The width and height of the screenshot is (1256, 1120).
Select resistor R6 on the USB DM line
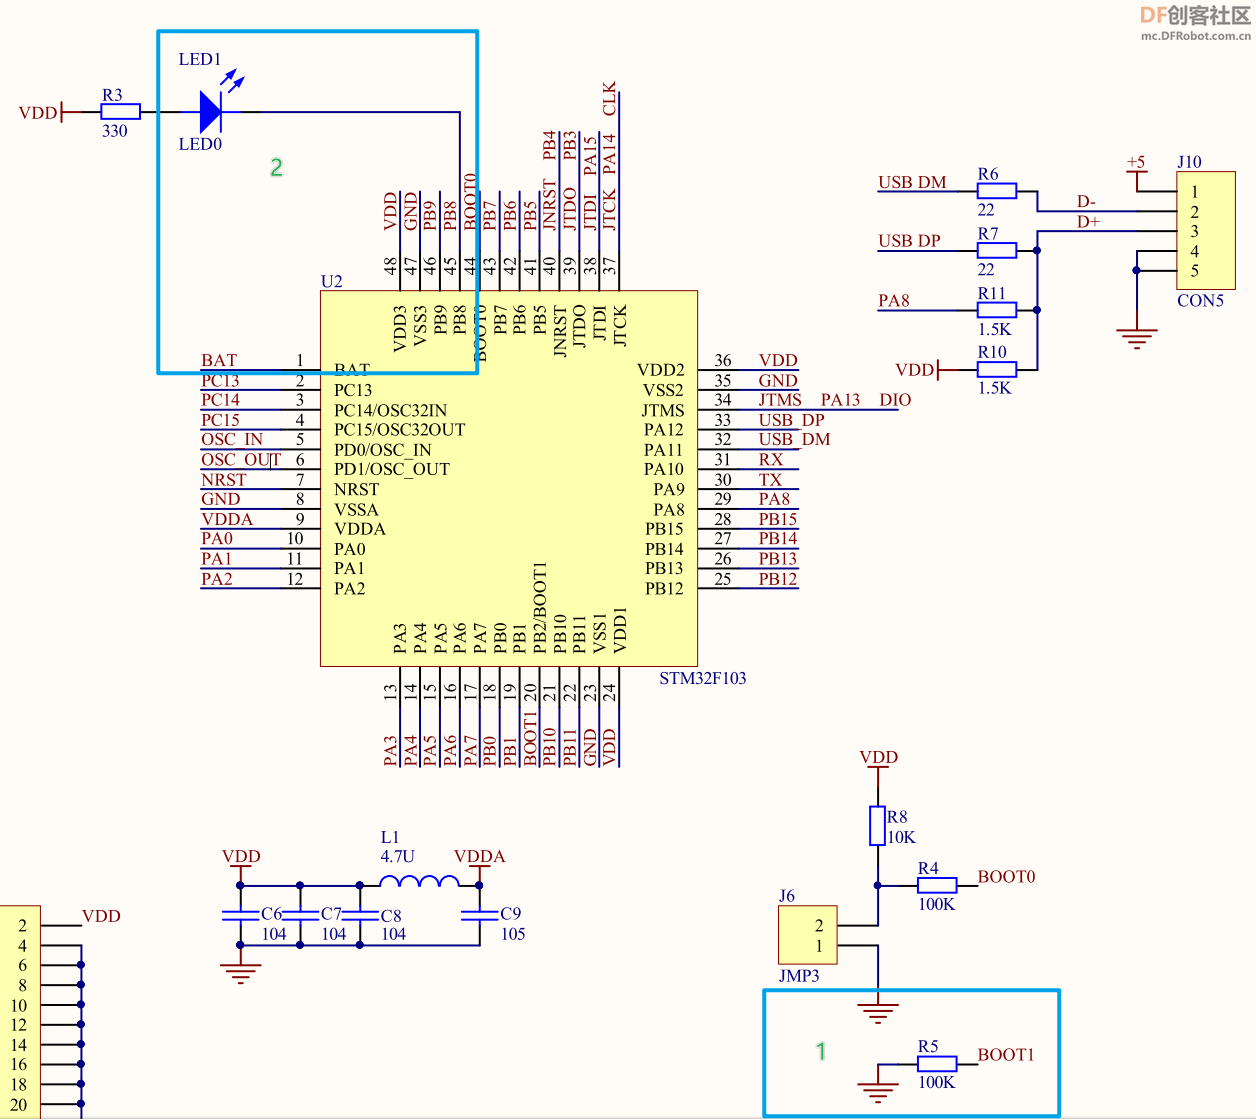[996, 190]
